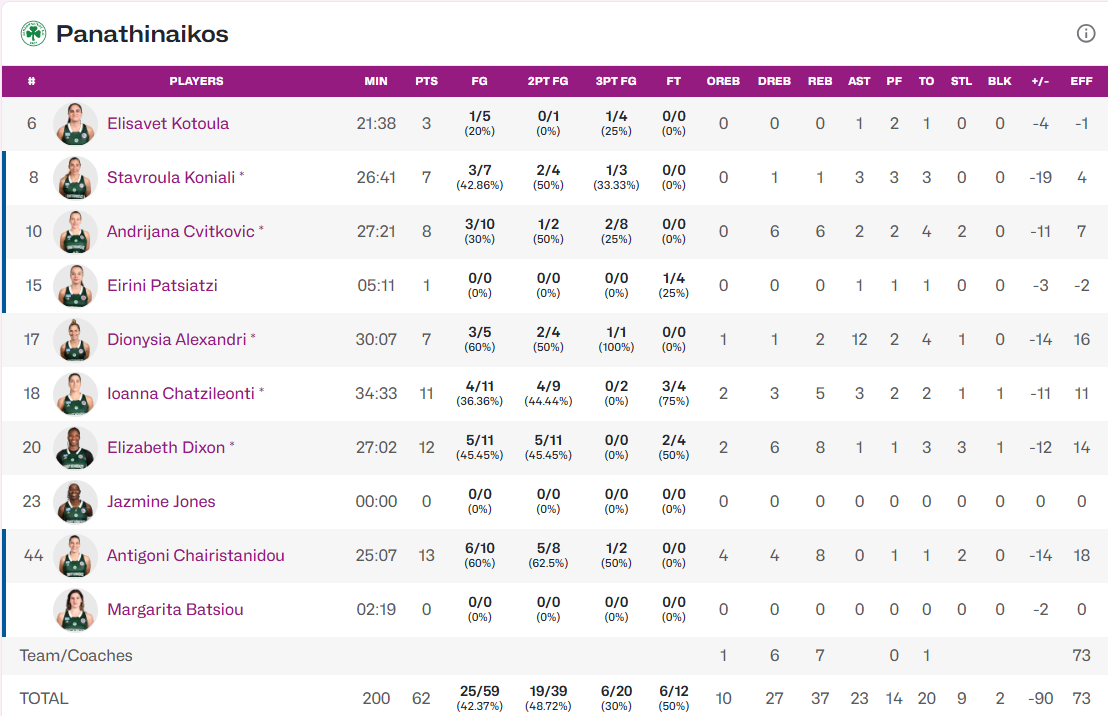Open Dionysia Alexandri's player photo
Image resolution: width=1108 pixels, height=716 pixels.
(75, 340)
